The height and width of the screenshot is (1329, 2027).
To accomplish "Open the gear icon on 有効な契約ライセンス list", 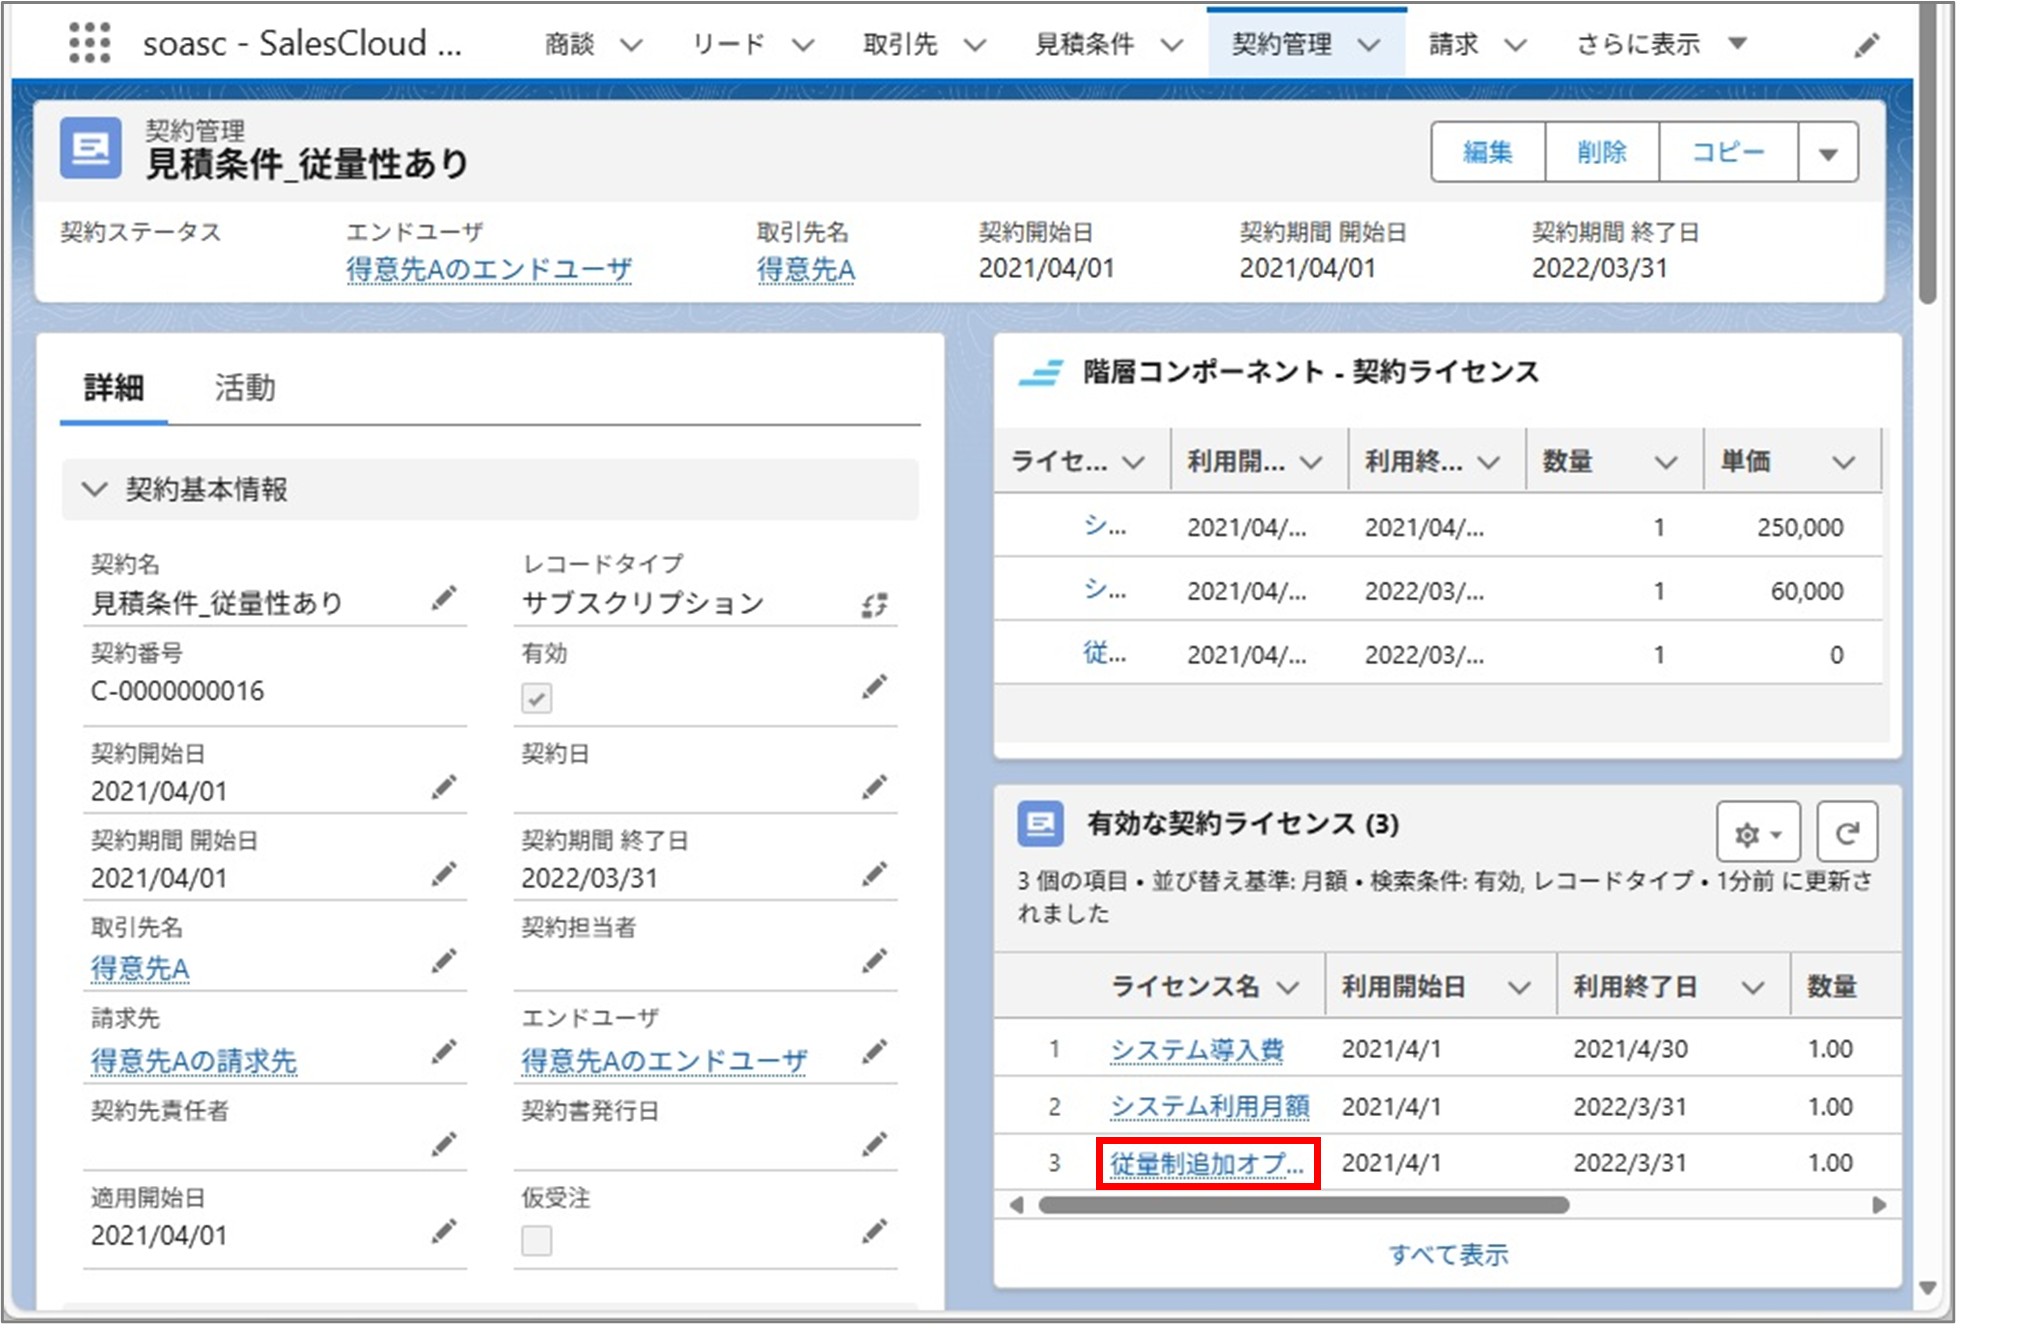I will point(1746,831).
